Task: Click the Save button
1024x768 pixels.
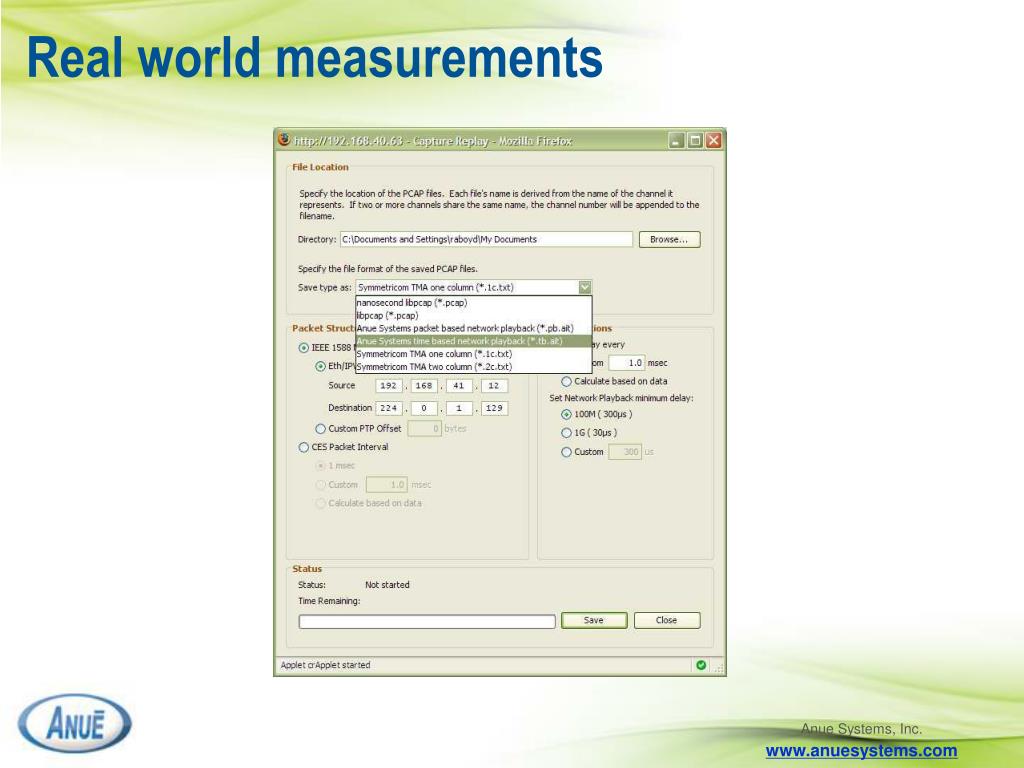Action: click(x=594, y=620)
